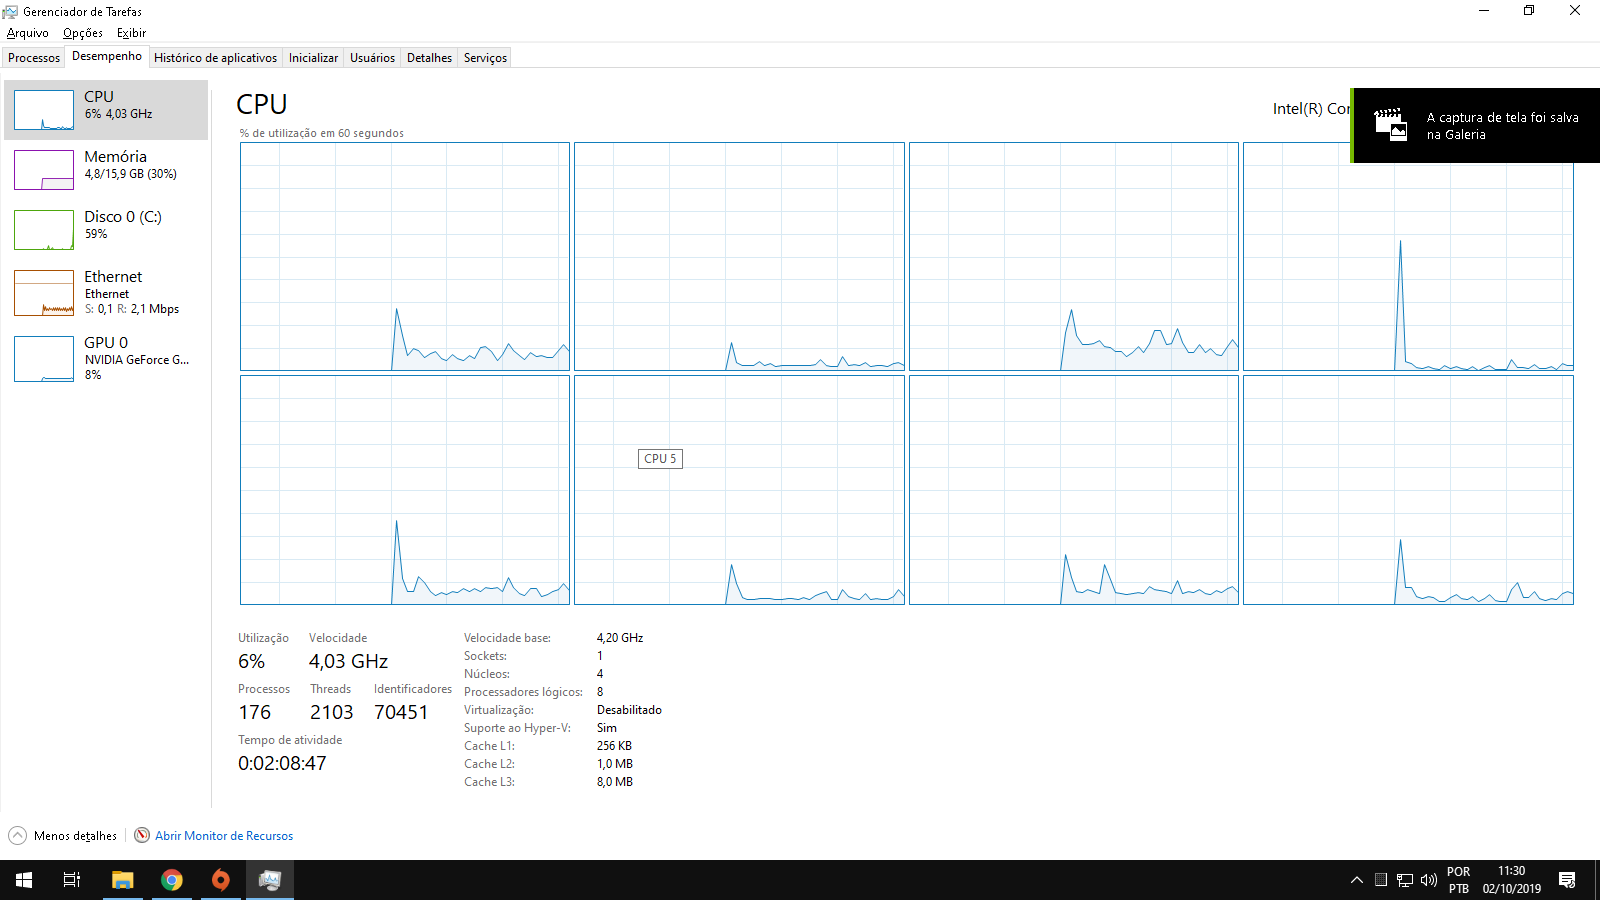This screenshot has height=900, width=1600.
Task: Click the Task Manager taskbar icon
Action: 270,880
